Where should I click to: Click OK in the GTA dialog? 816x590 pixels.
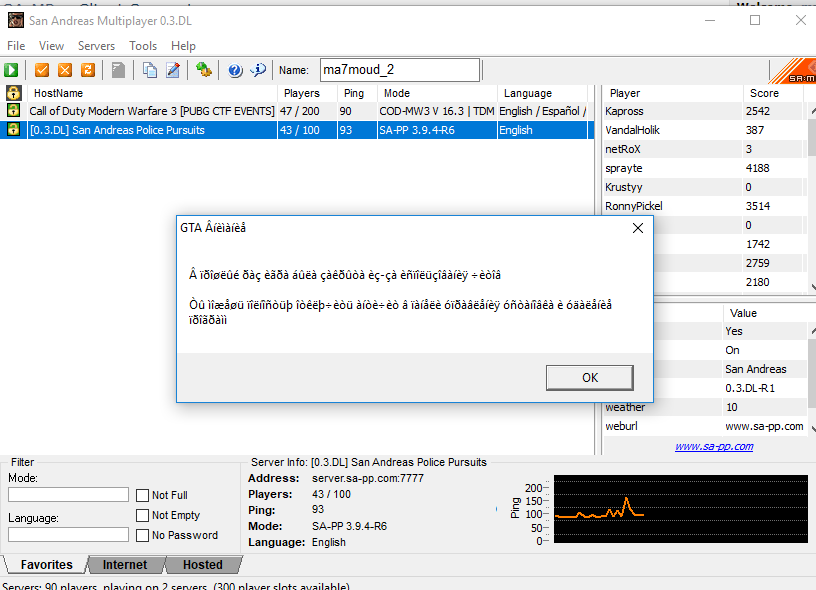click(590, 378)
